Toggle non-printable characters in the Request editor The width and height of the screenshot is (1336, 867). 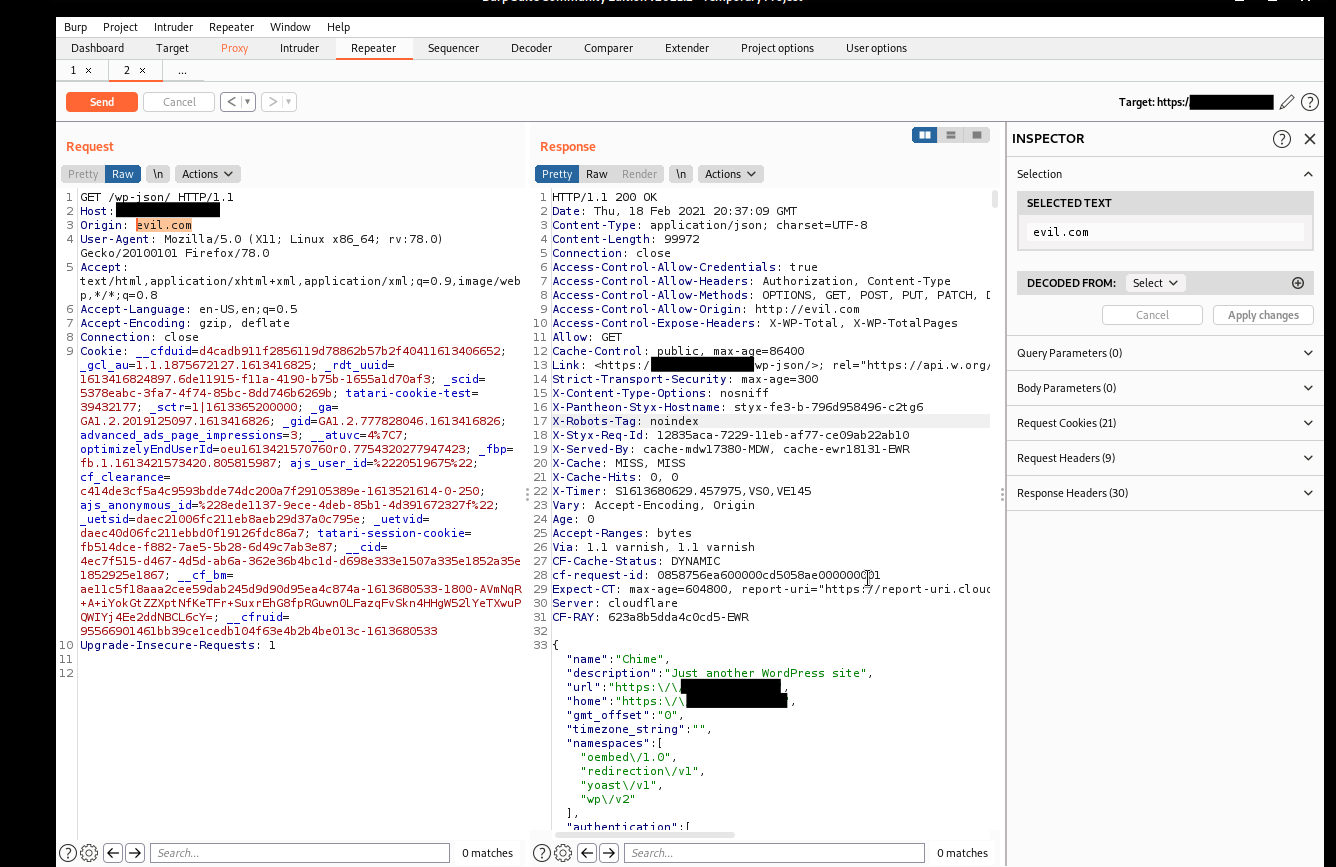click(x=157, y=173)
